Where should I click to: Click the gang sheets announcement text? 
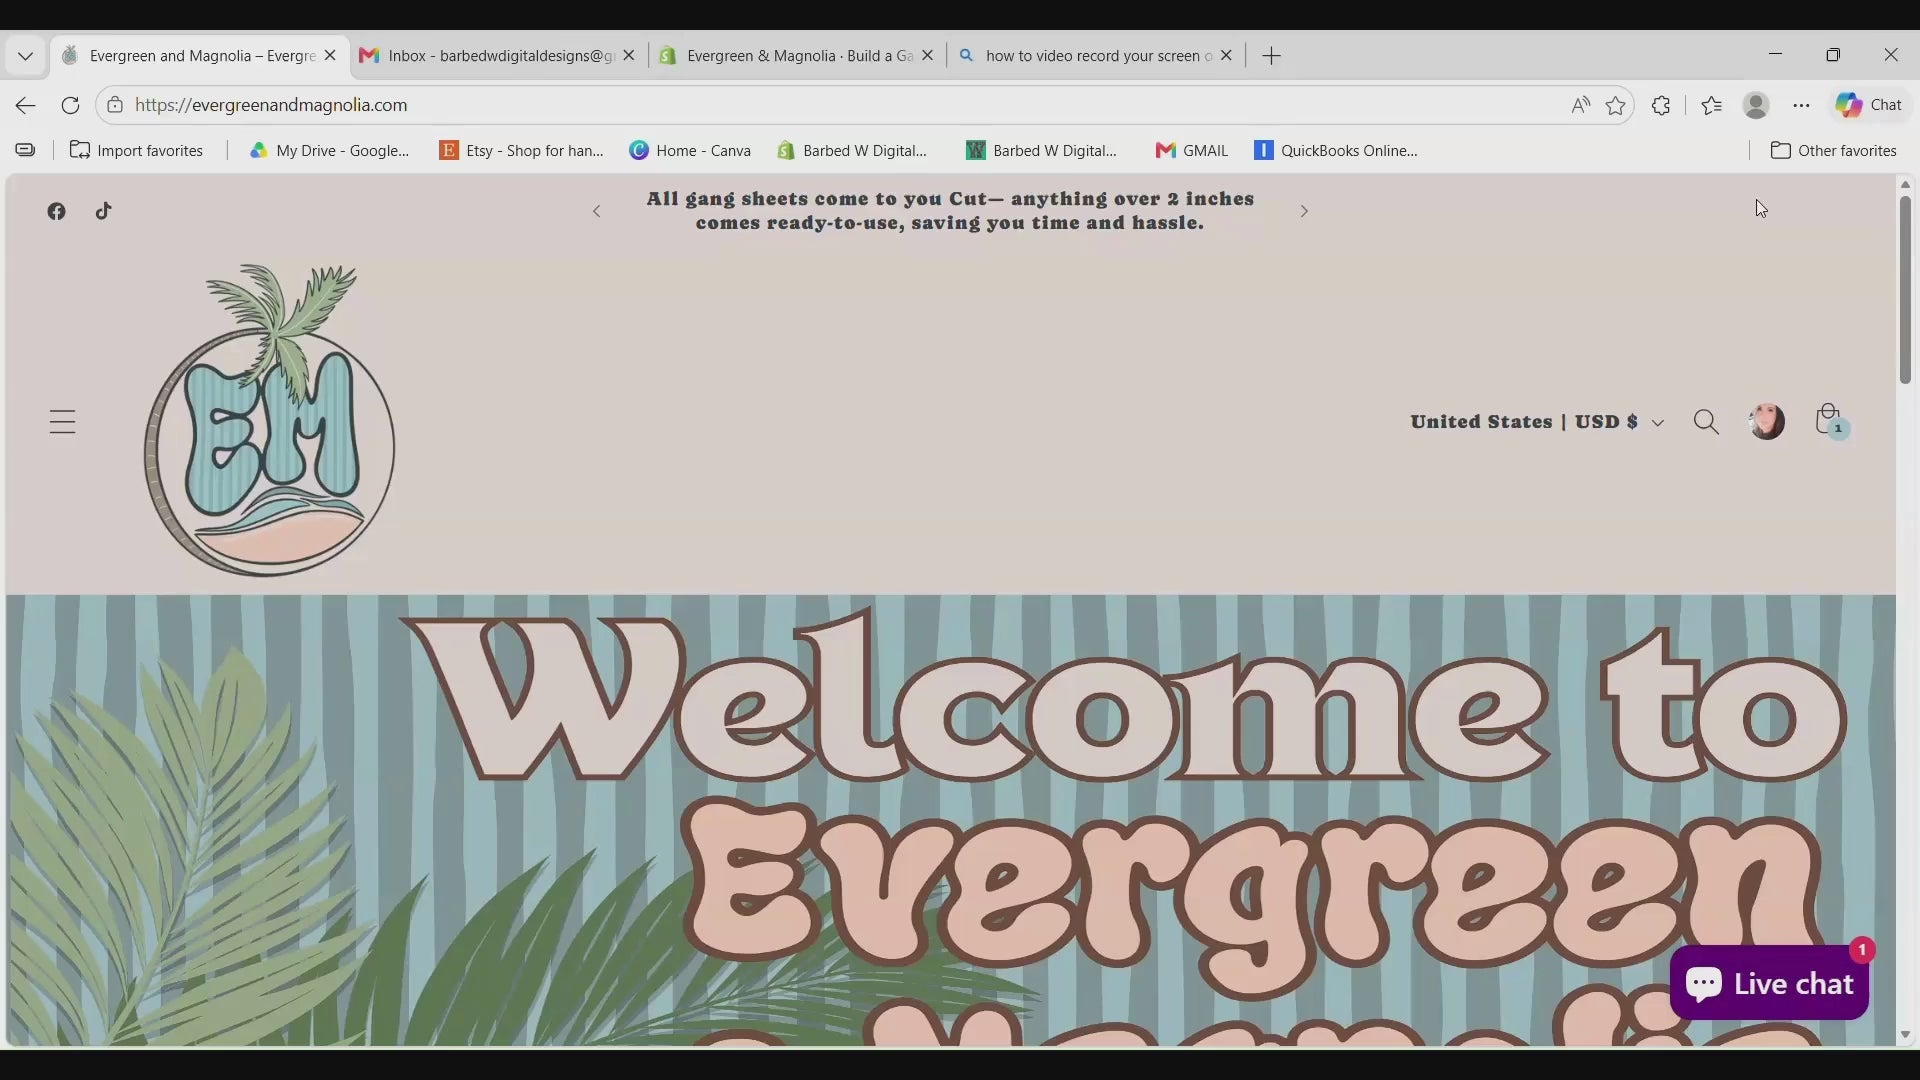point(950,211)
